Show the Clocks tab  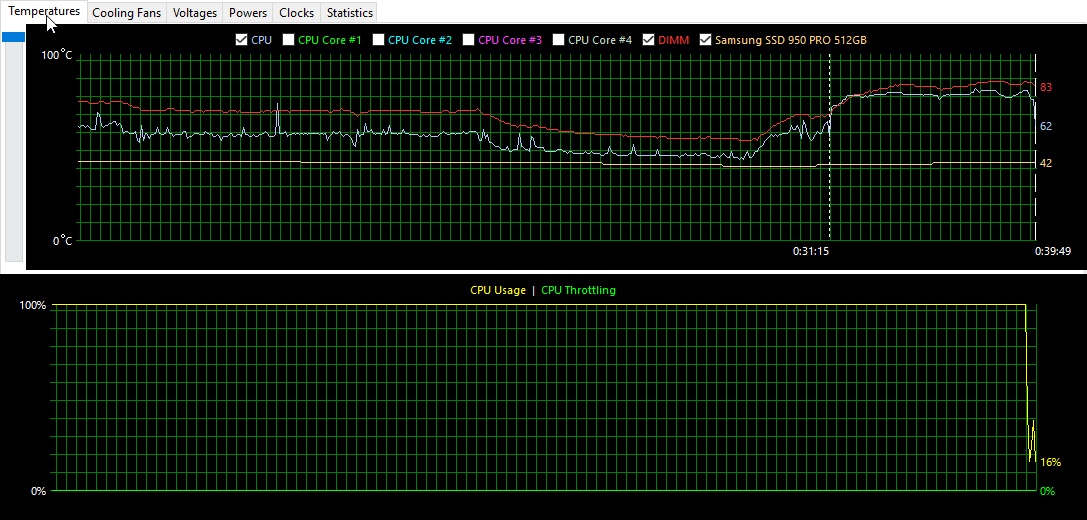click(296, 13)
